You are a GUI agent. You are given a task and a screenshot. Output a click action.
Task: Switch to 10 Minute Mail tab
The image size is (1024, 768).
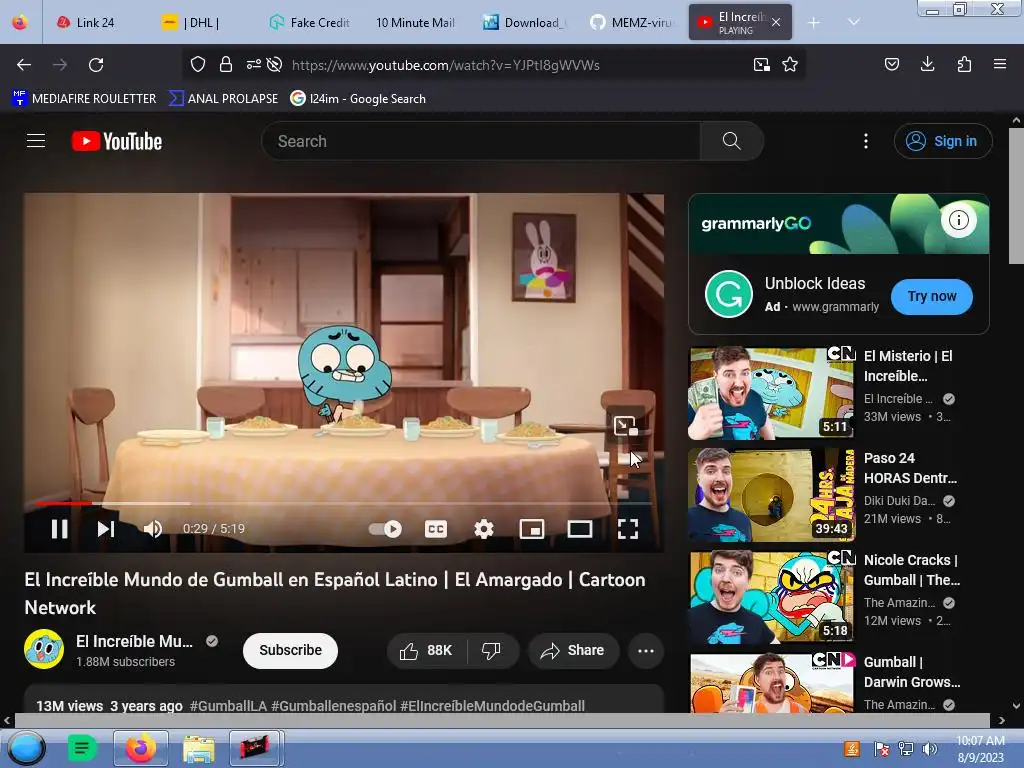[415, 22]
